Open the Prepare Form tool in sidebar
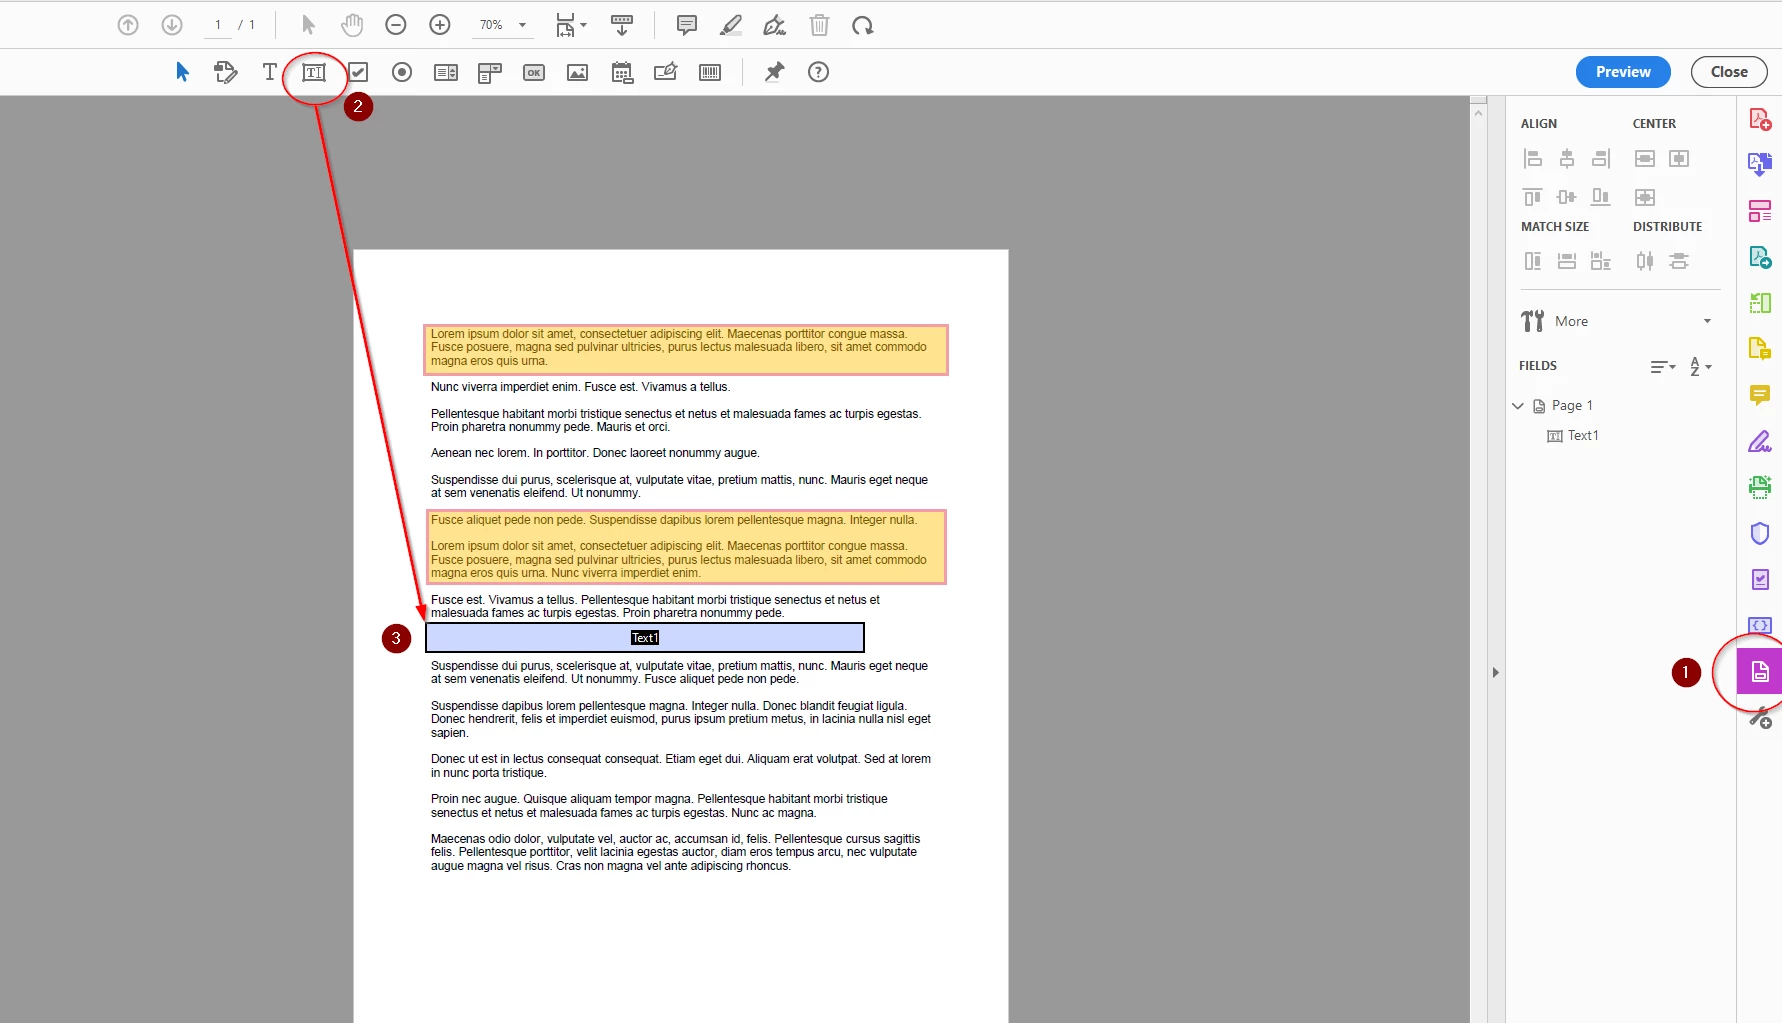This screenshot has width=1782, height=1023. [x=1760, y=671]
